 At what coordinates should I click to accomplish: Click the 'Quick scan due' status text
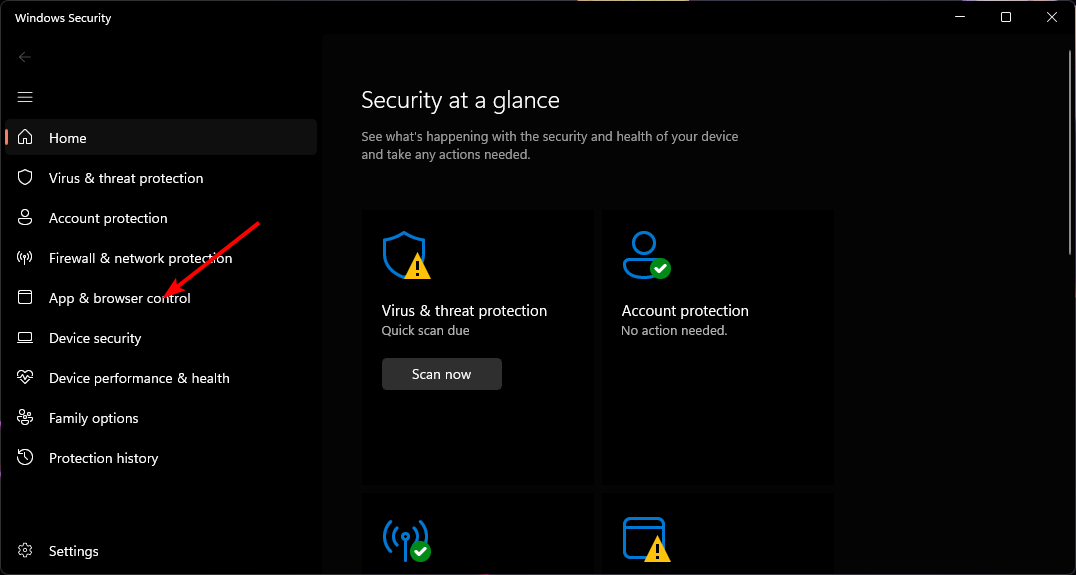point(425,331)
